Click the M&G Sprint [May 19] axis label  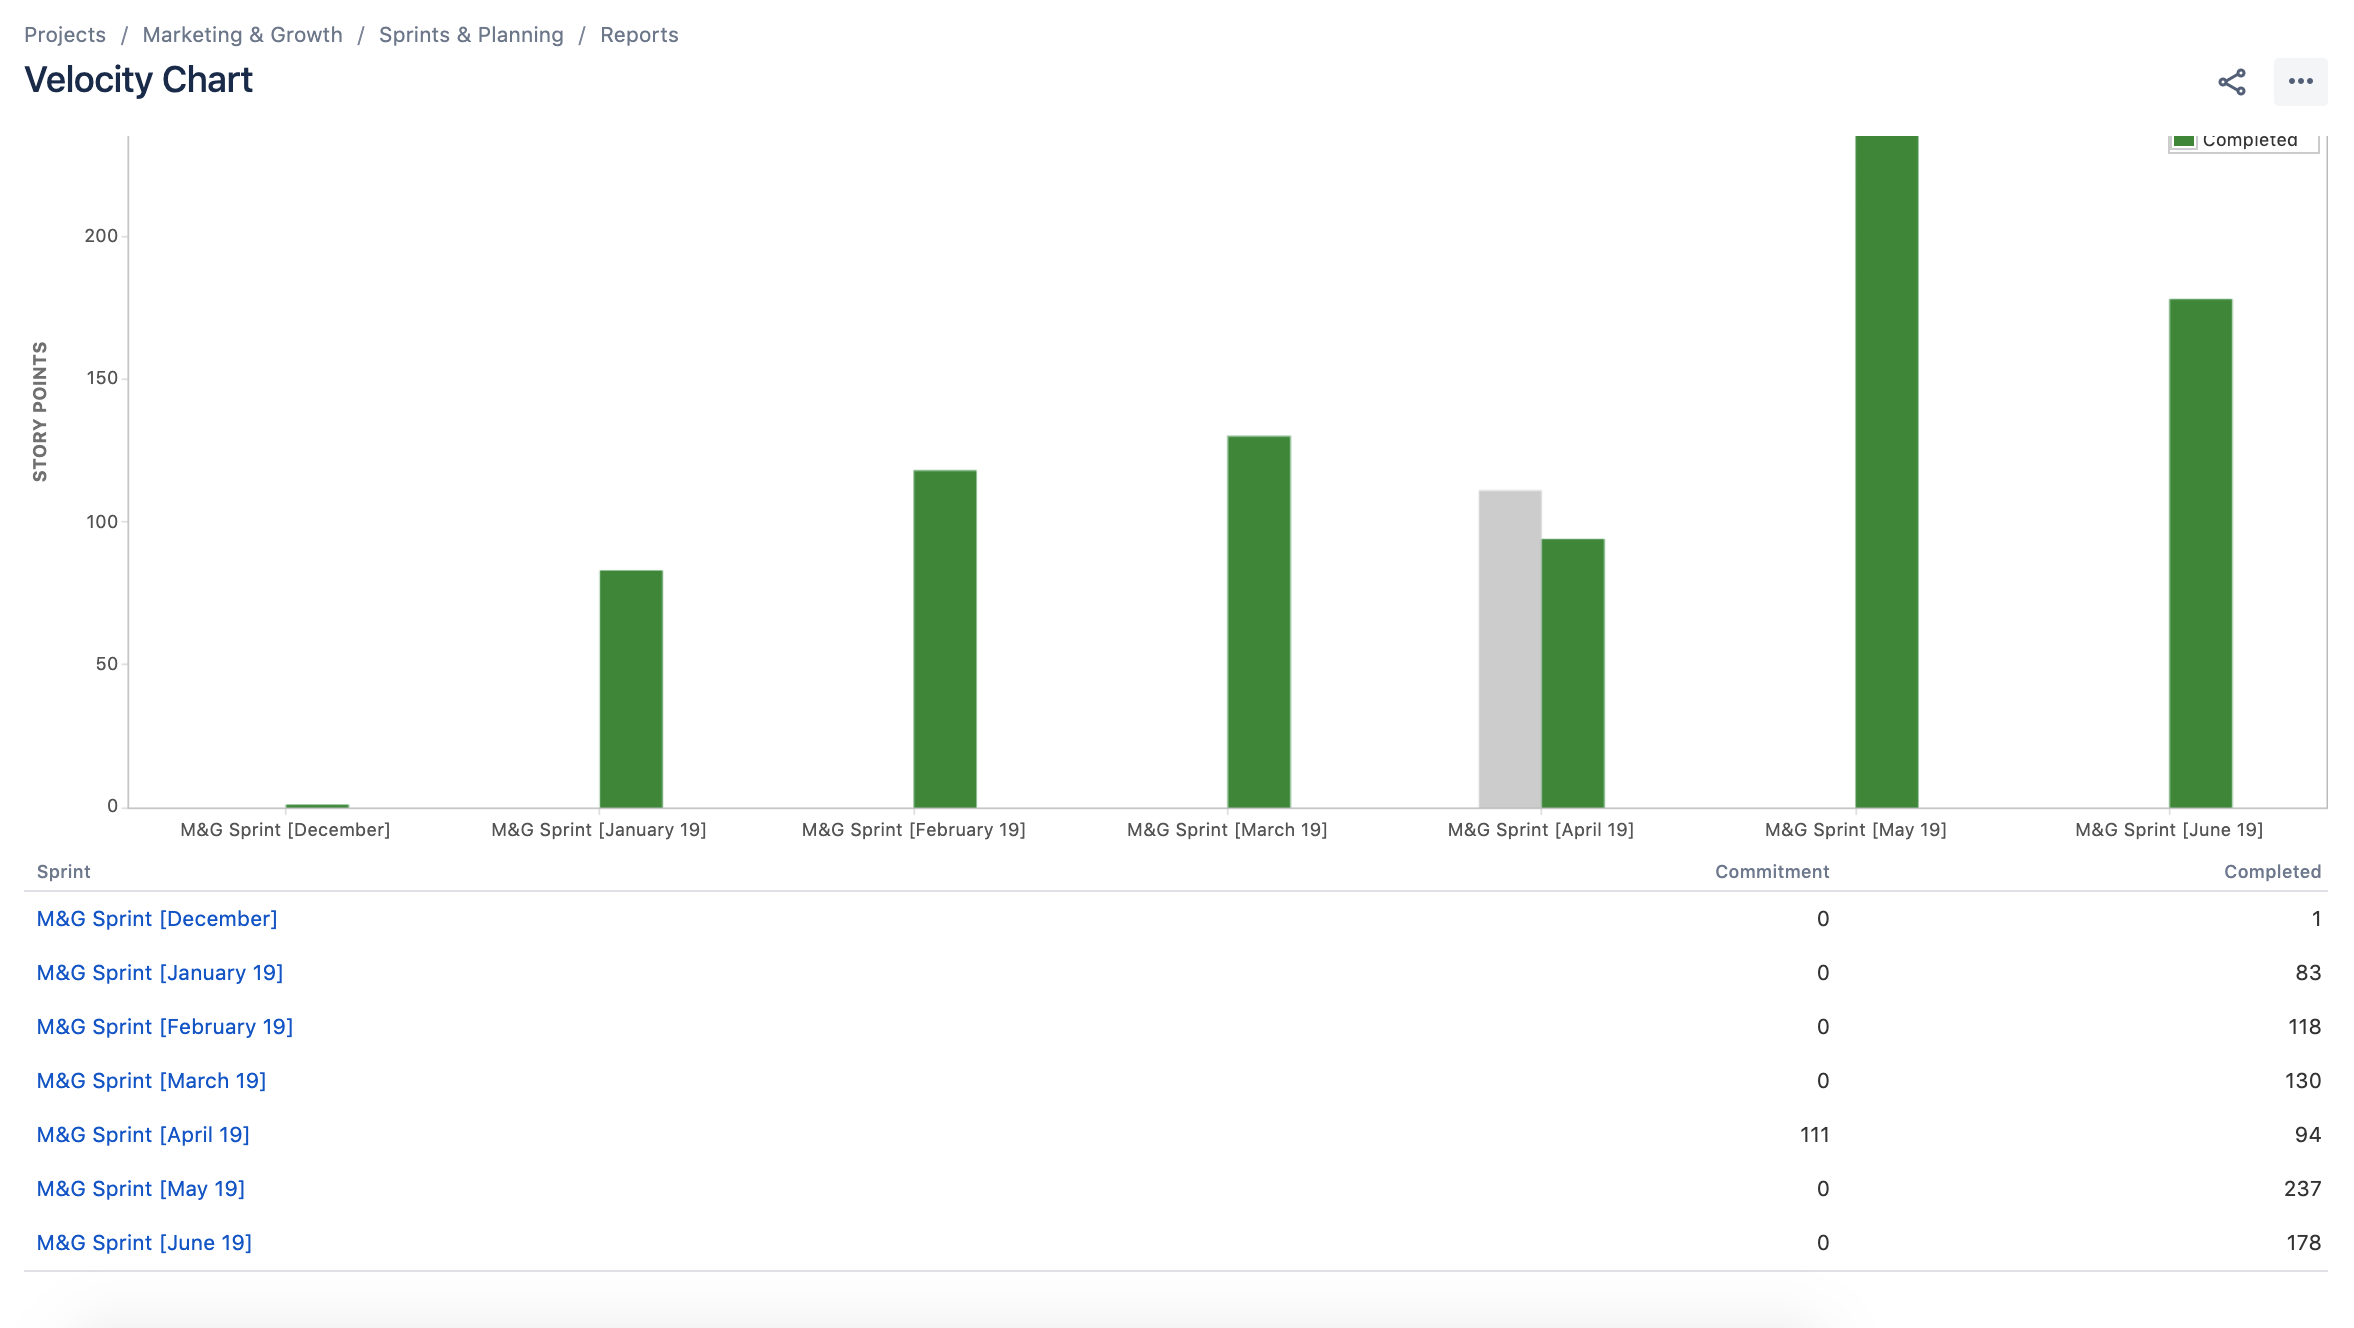click(x=1855, y=830)
